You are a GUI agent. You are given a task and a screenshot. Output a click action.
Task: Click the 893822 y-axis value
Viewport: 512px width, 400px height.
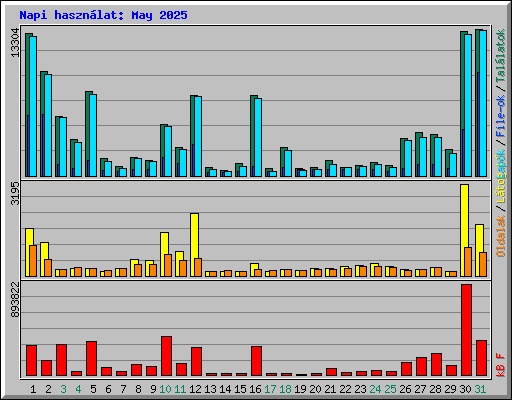pyautogui.click(x=15, y=299)
